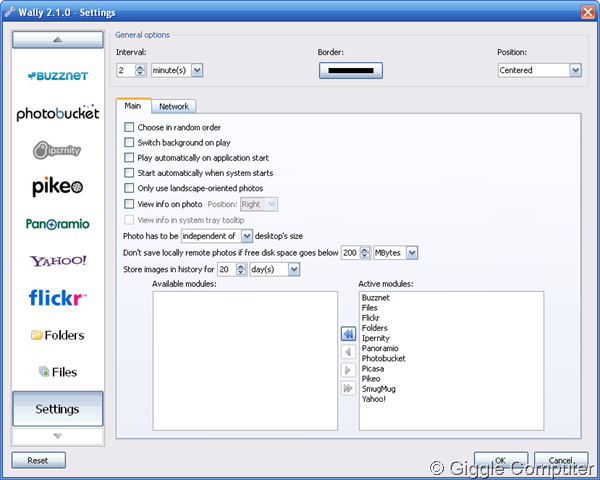Click the Interval value input field
The image size is (600, 480).
click(126, 70)
